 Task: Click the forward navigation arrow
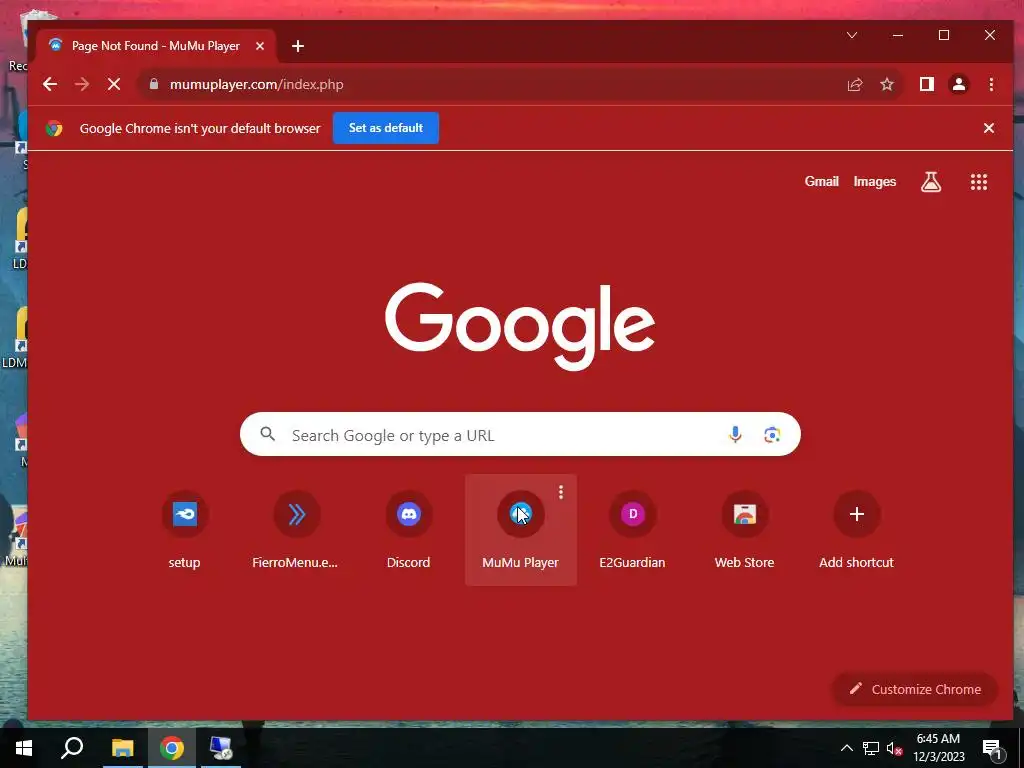click(x=82, y=84)
